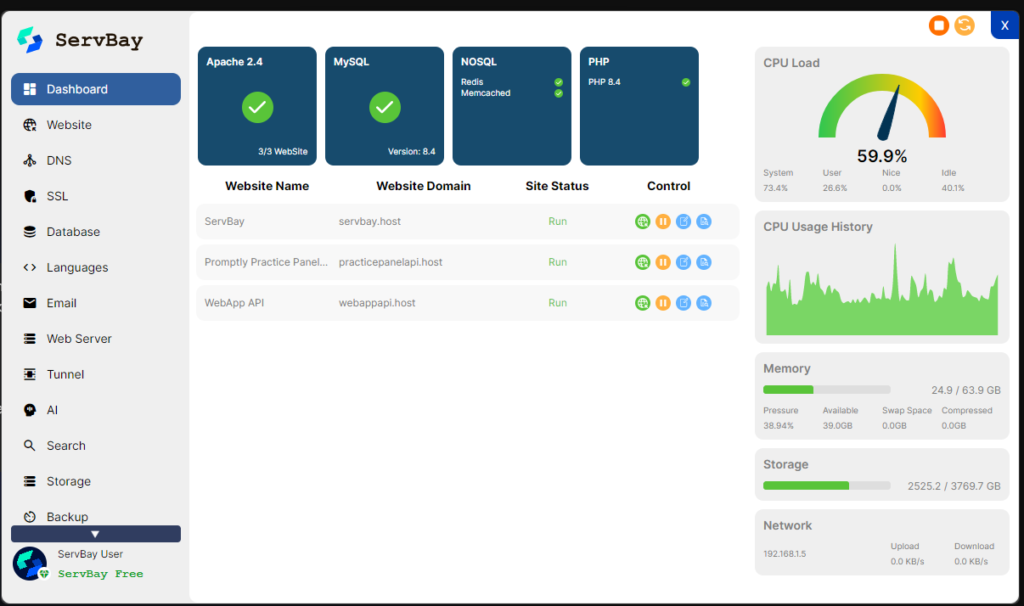The image size is (1024, 606).
Task: Open practicepanelapi.host via its globe icon
Action: [643, 262]
